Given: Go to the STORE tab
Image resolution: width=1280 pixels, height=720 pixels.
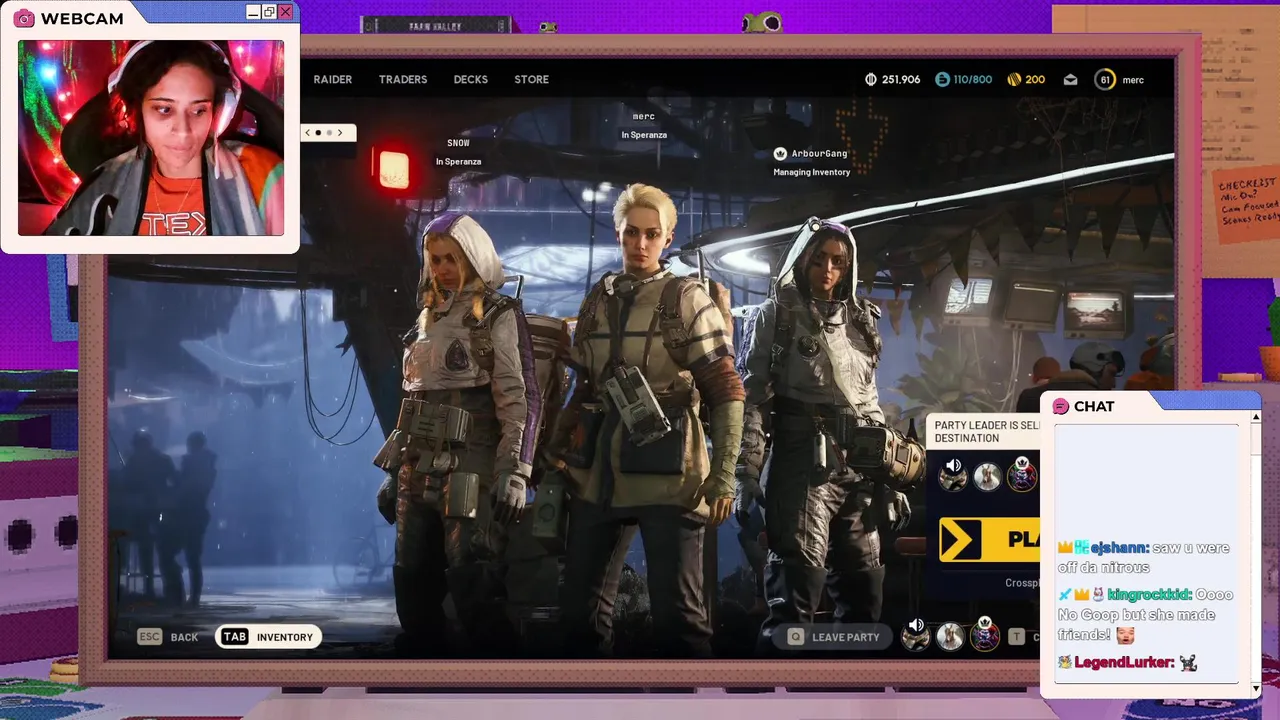Looking at the screenshot, I should (531, 79).
